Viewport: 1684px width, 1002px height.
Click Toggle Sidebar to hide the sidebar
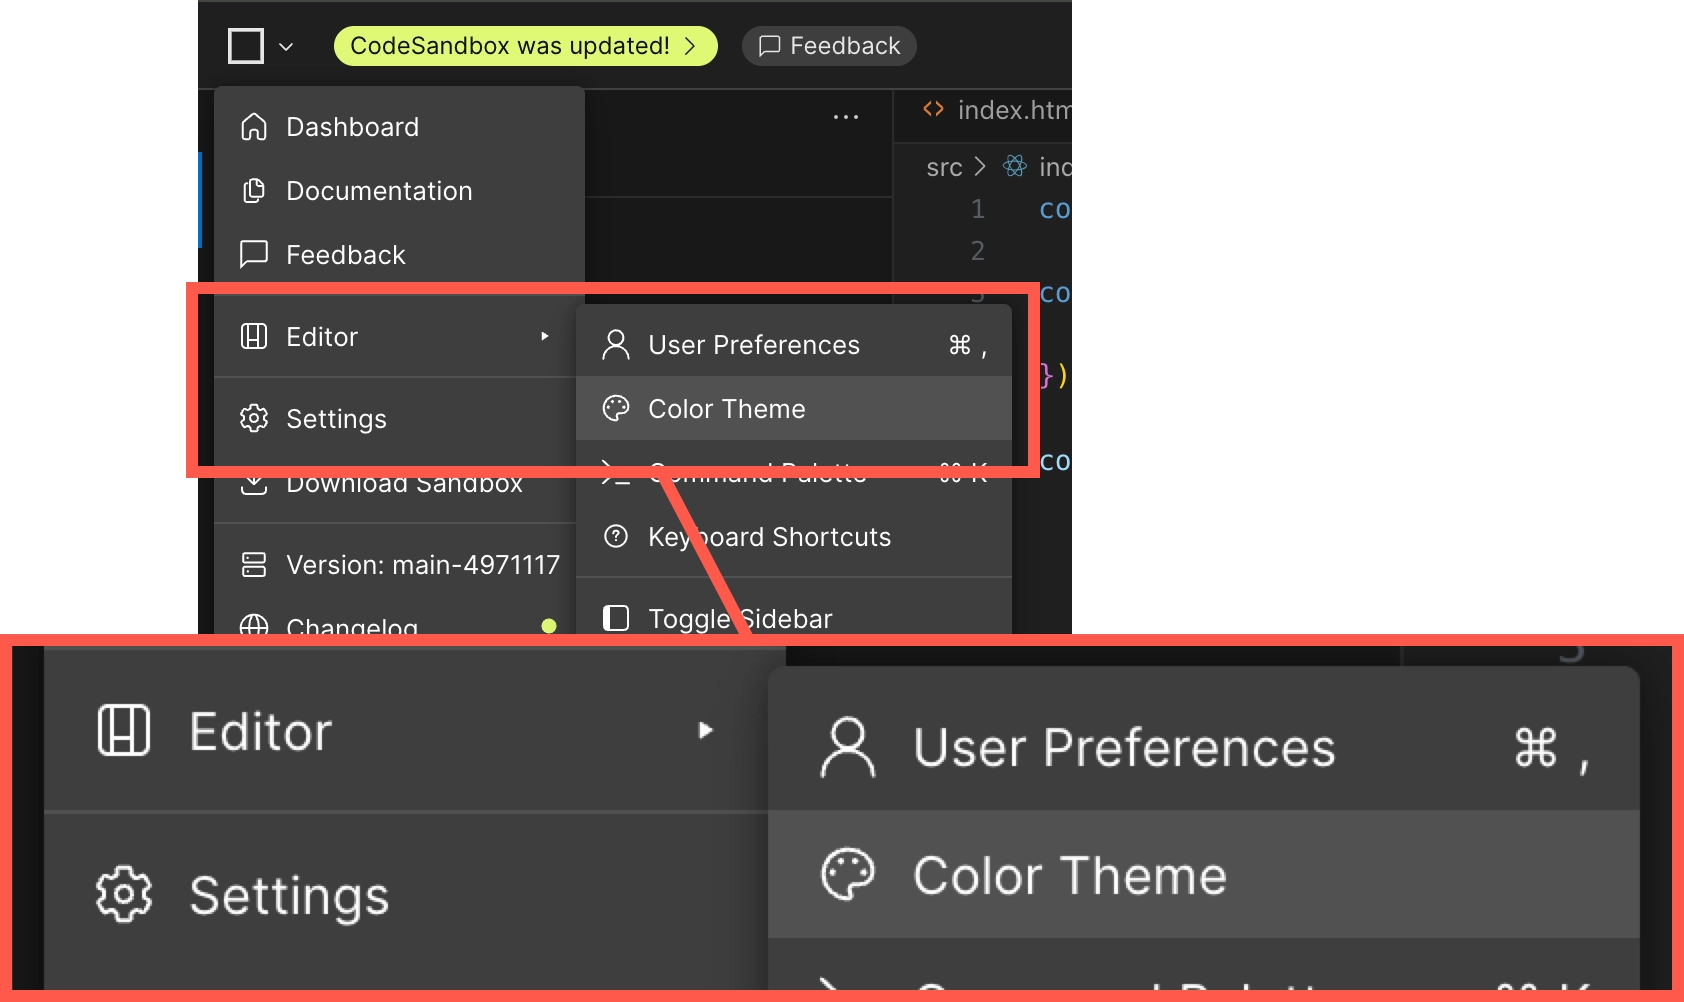tap(739, 618)
